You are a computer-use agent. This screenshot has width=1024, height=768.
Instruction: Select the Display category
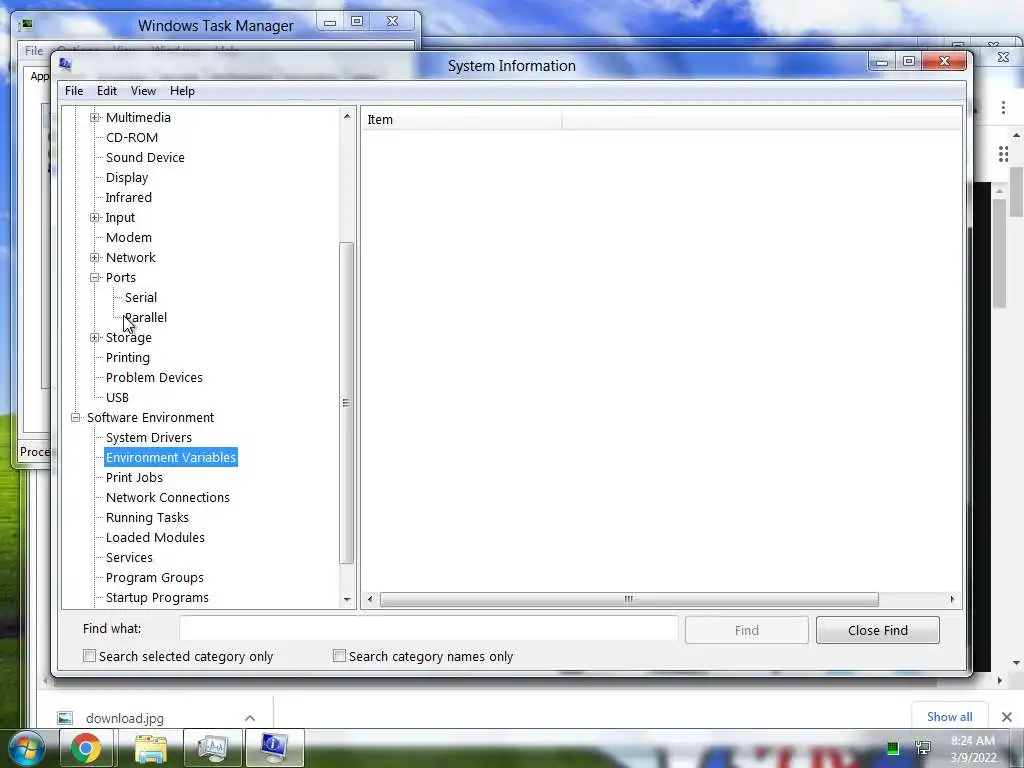[x=127, y=178]
